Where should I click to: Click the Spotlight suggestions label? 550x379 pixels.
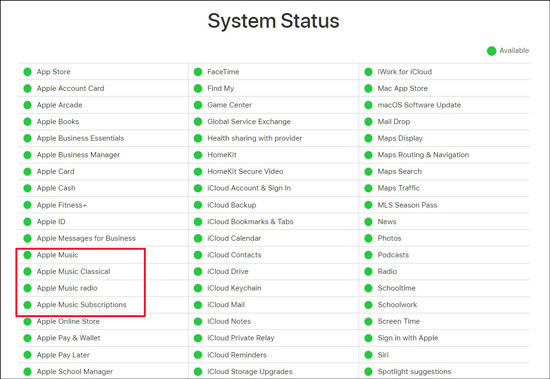414,372
